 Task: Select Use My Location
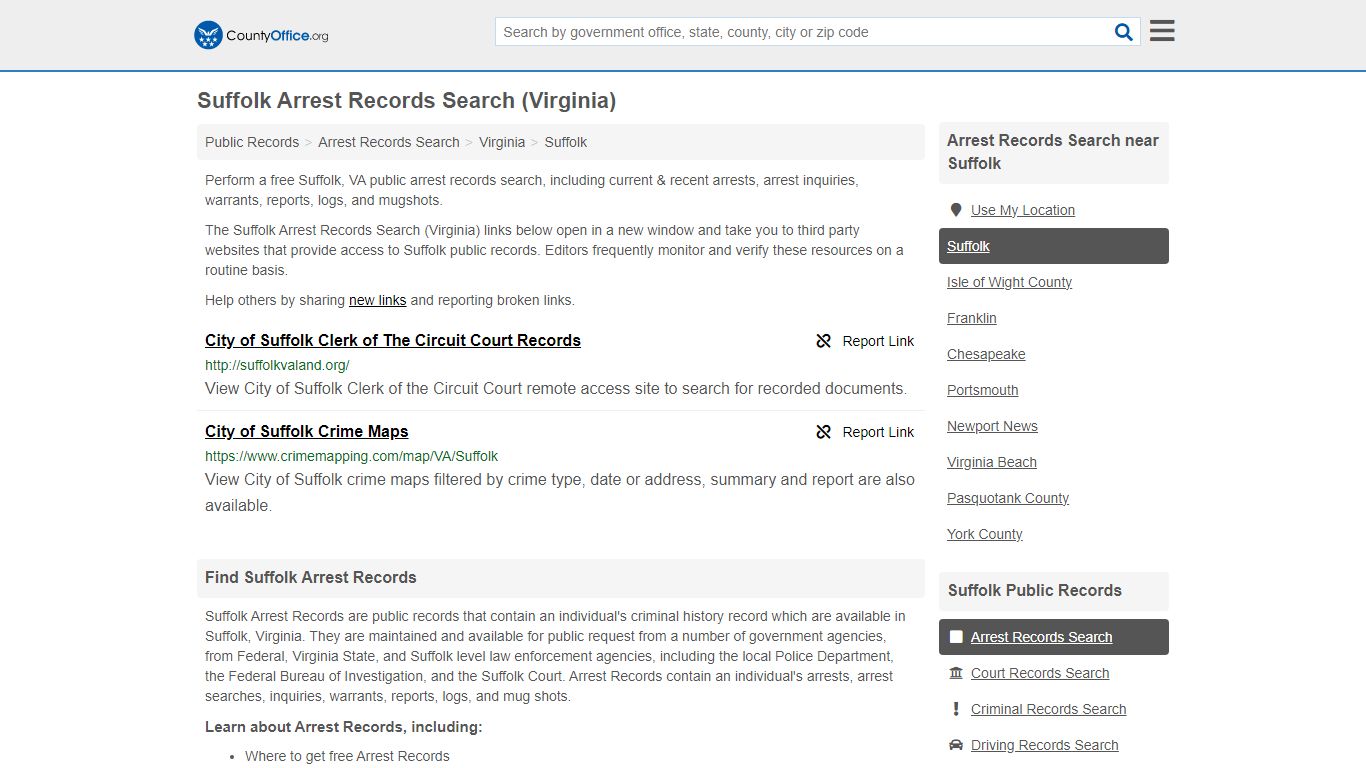(1023, 210)
